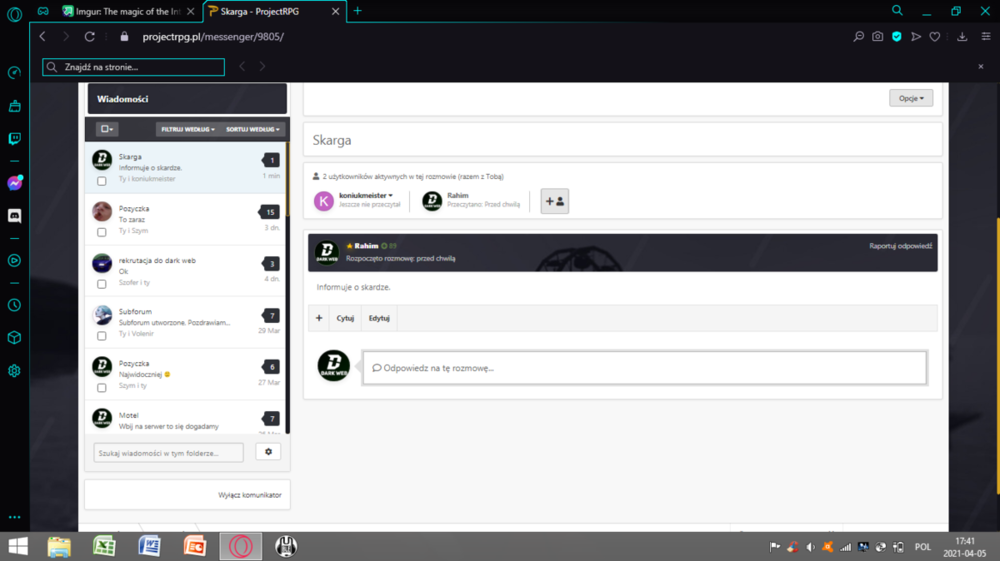Switch to the Imgur browser tab

(128, 11)
